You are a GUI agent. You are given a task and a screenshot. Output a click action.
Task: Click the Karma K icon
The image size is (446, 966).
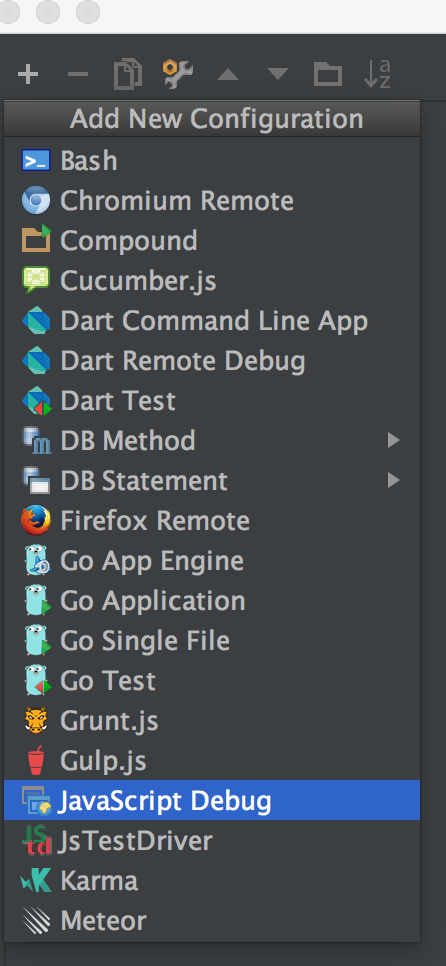(36, 880)
